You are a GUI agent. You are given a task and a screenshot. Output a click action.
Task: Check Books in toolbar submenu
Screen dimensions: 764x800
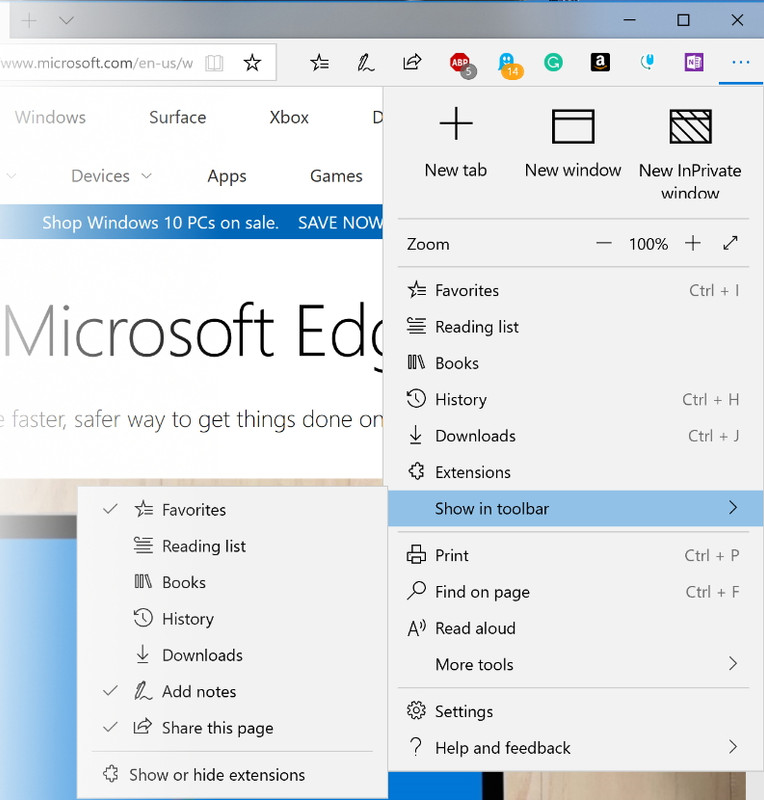point(232,583)
